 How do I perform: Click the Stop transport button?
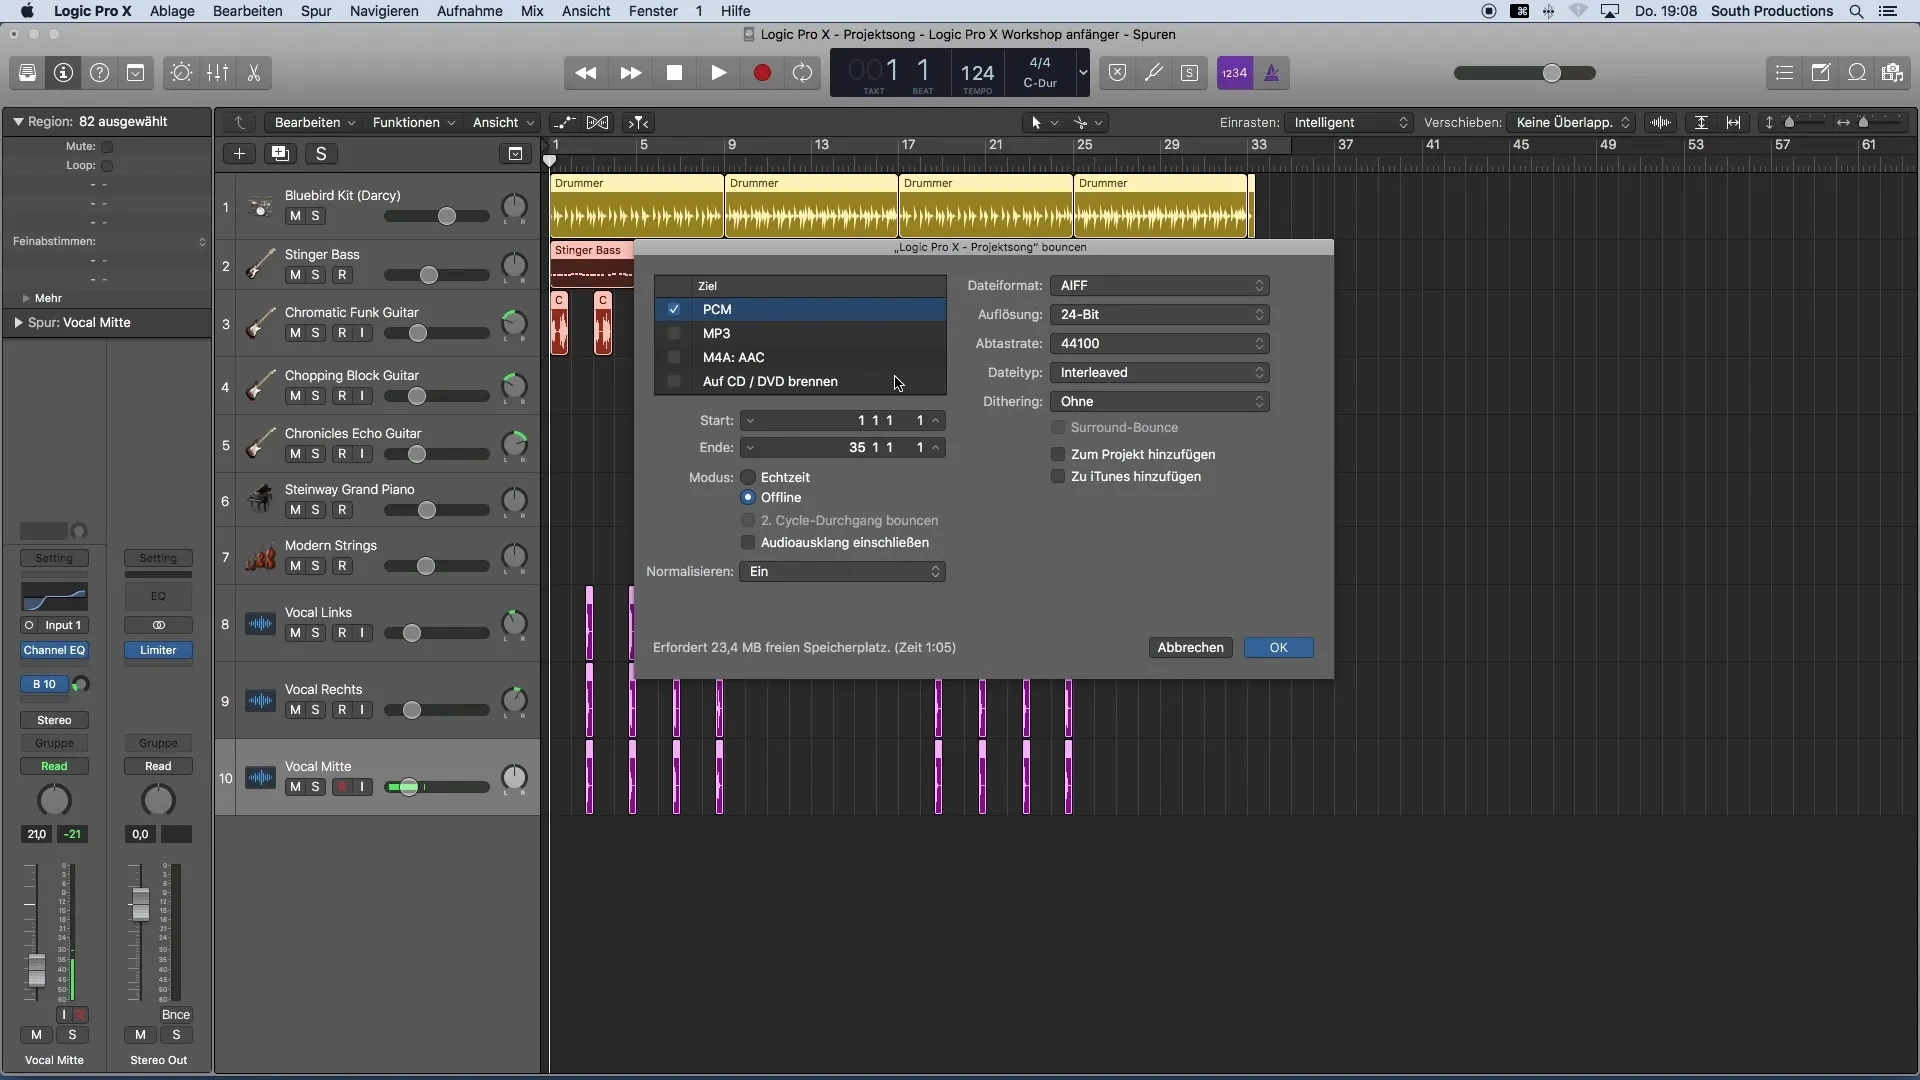click(674, 73)
